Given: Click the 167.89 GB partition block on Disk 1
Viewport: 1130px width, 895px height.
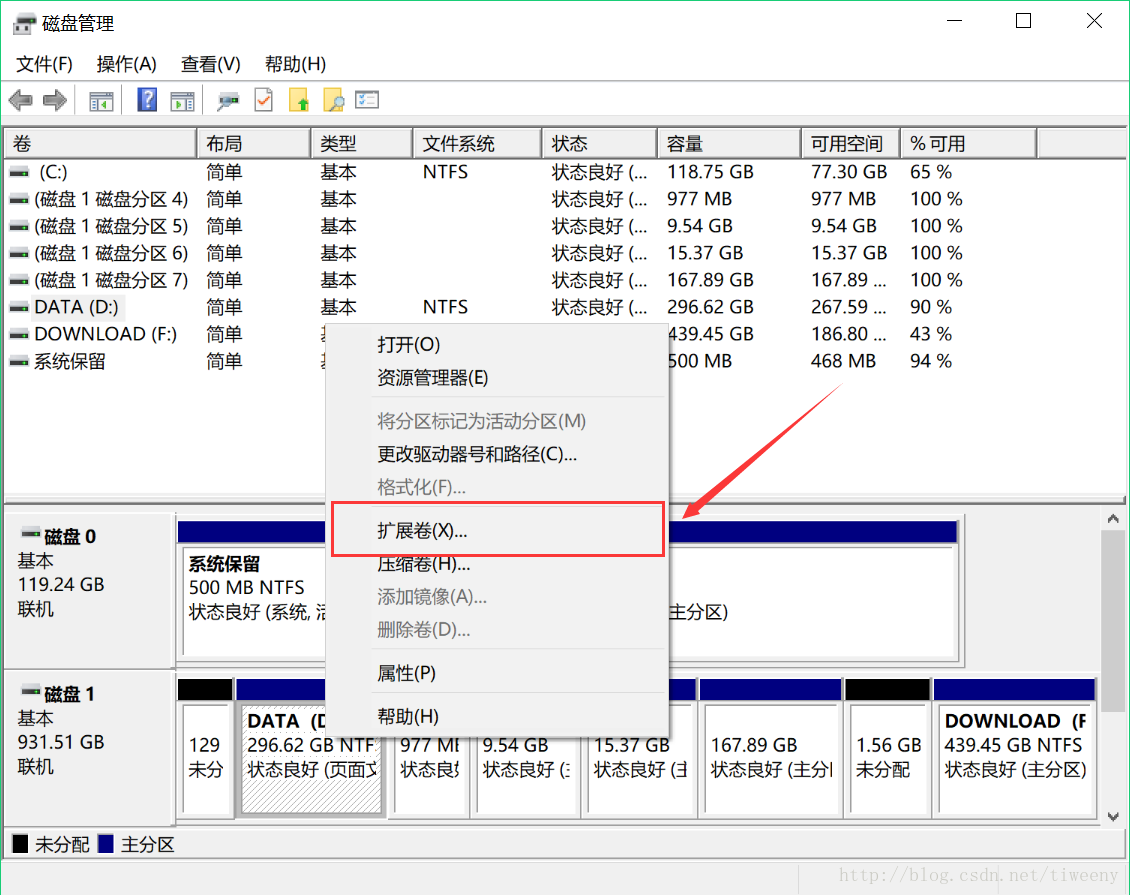Looking at the screenshot, I should click(x=771, y=759).
